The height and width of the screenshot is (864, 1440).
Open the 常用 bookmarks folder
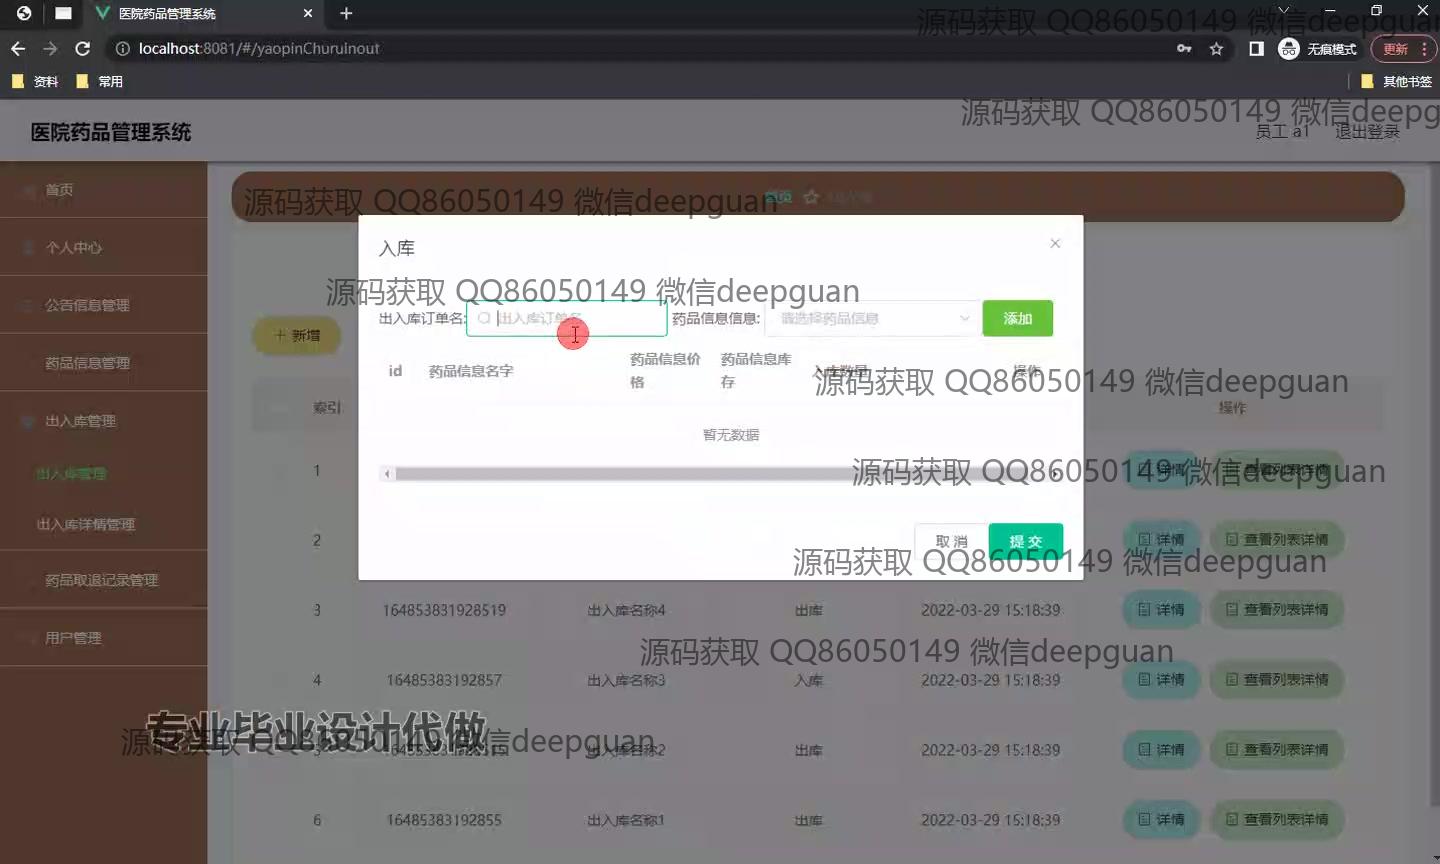[99, 81]
